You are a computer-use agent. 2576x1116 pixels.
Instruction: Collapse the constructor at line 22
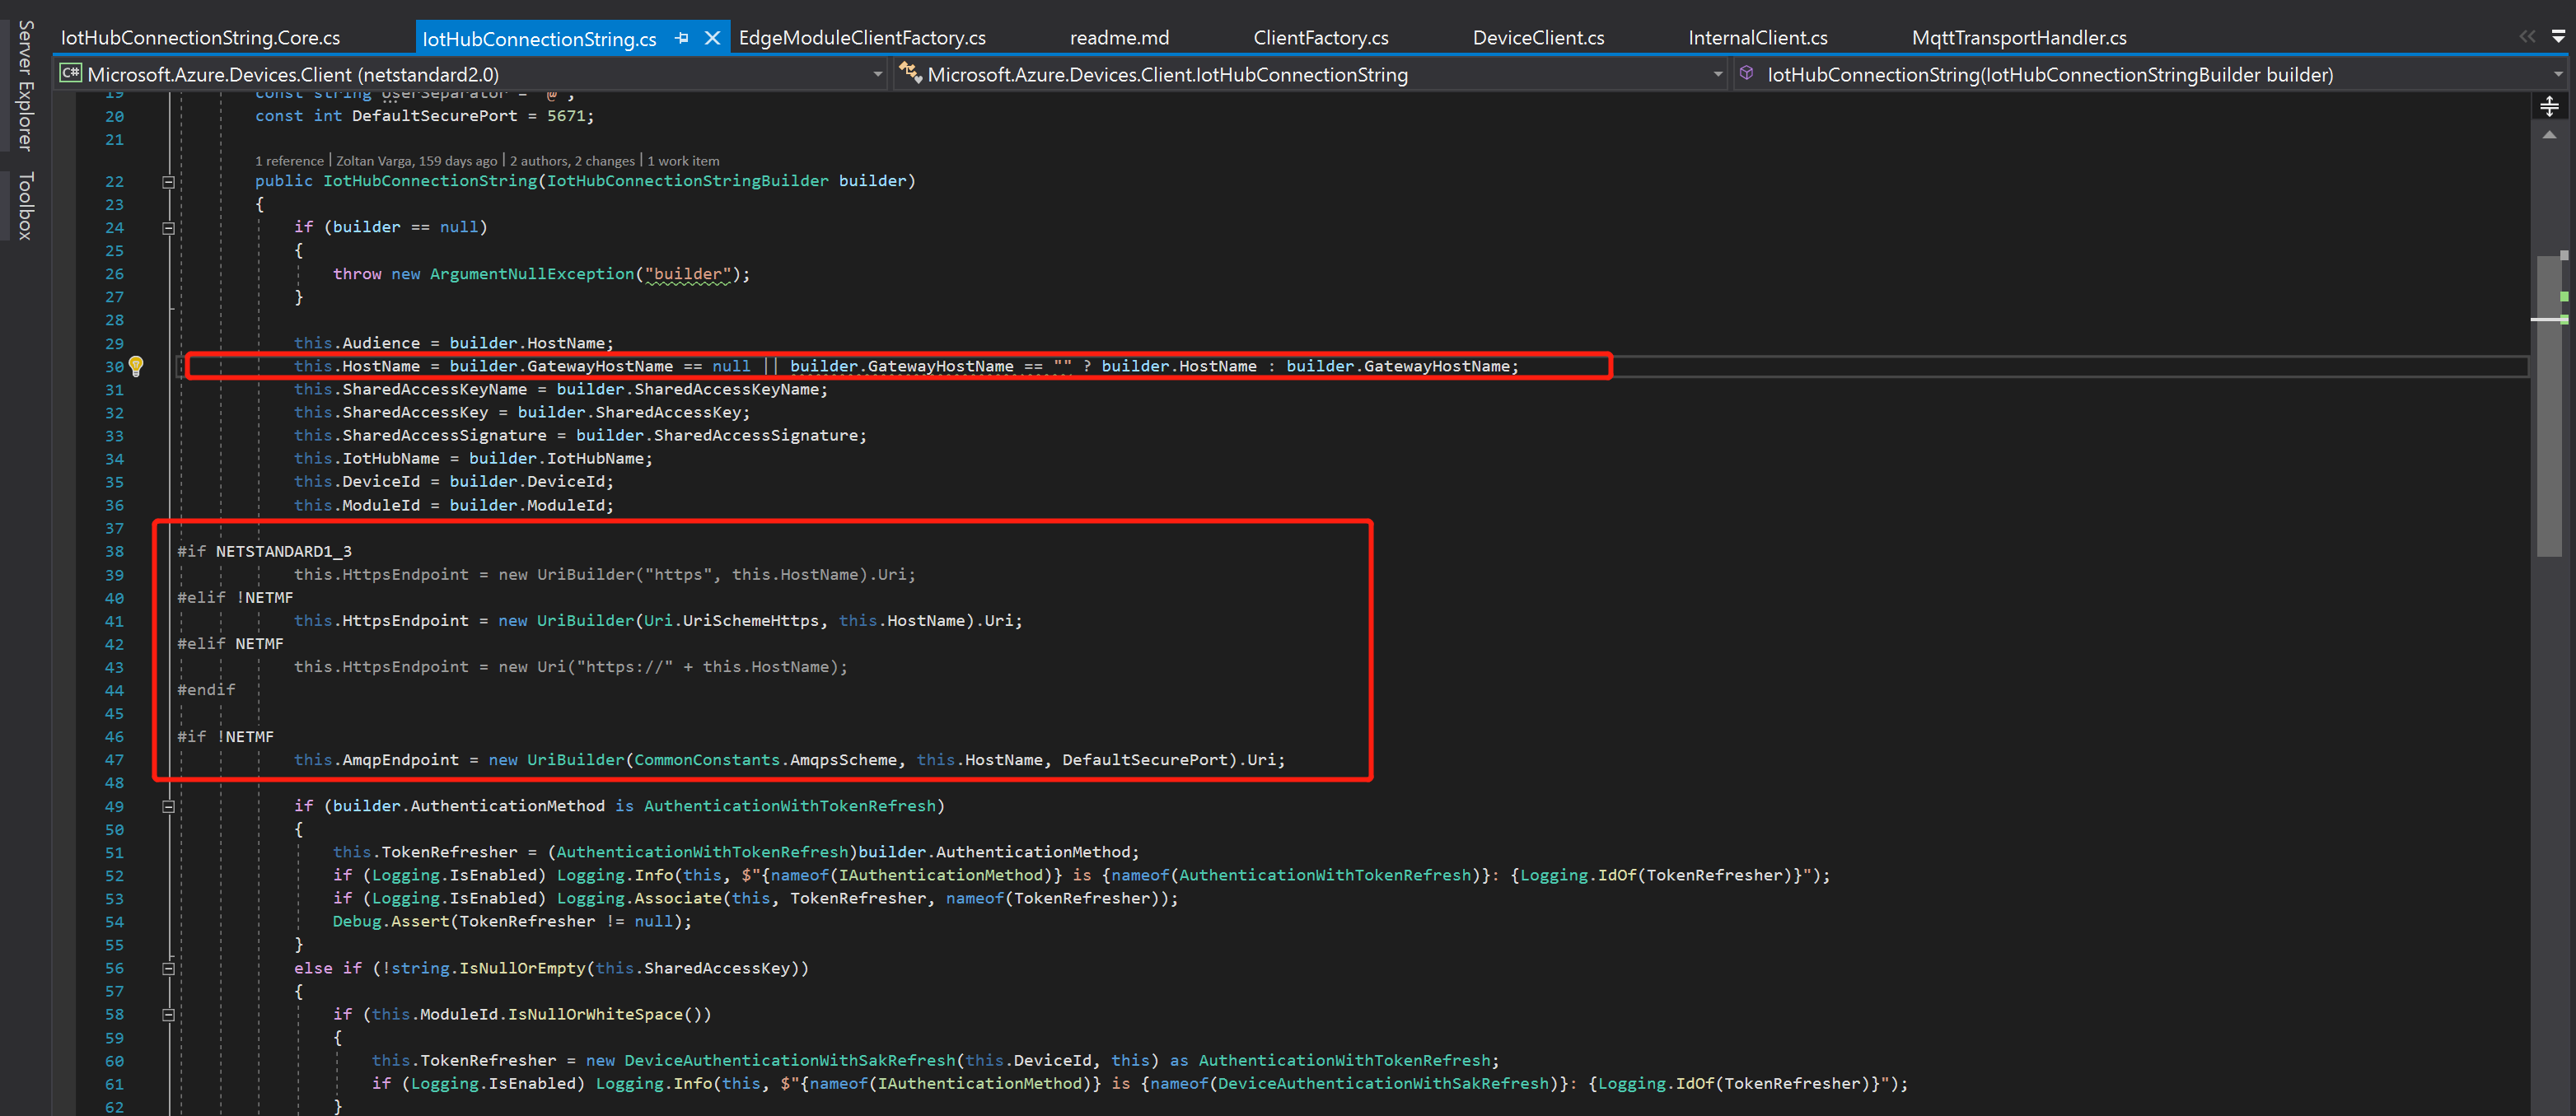(x=168, y=182)
